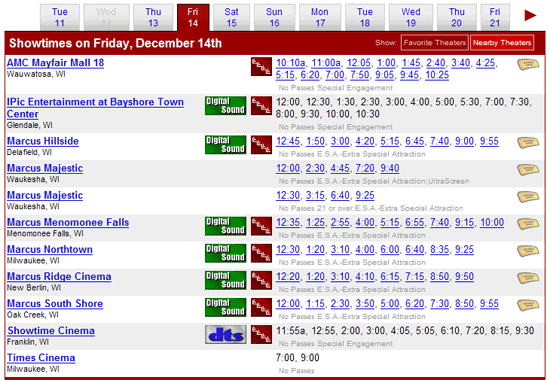Click the Digital Sound icon for Marcus Hillside
Screen dimensions: 550x380
(x=226, y=145)
